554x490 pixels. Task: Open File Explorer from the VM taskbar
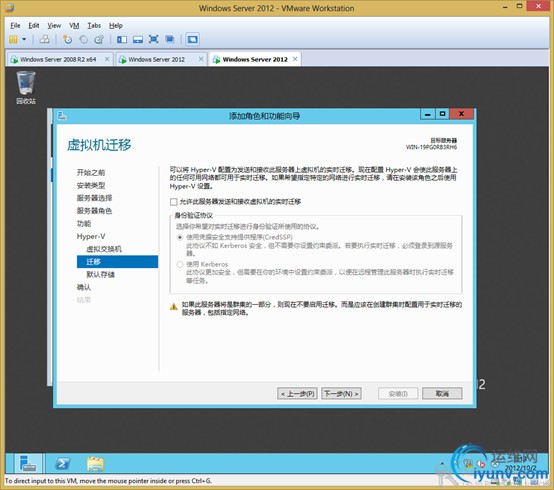[x=95, y=464]
